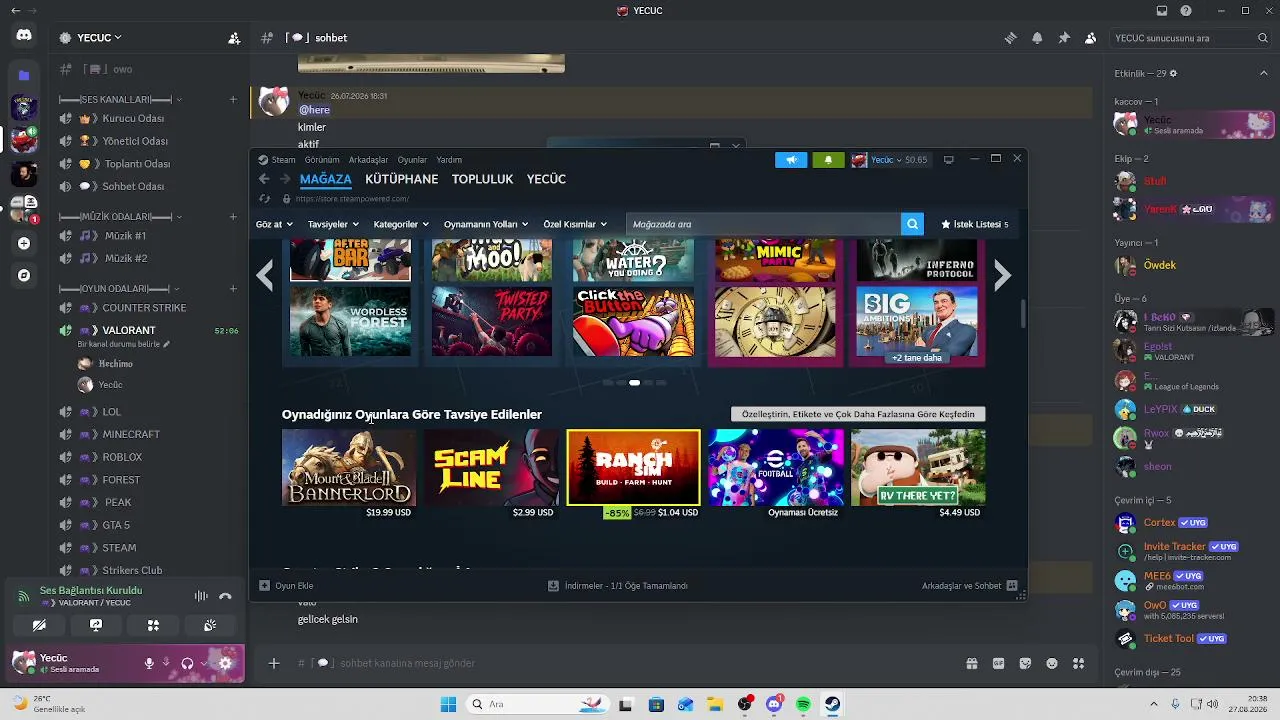The image size is (1280, 720).
Task: Open the İstek Listesi wishlist button
Action: [974, 224]
